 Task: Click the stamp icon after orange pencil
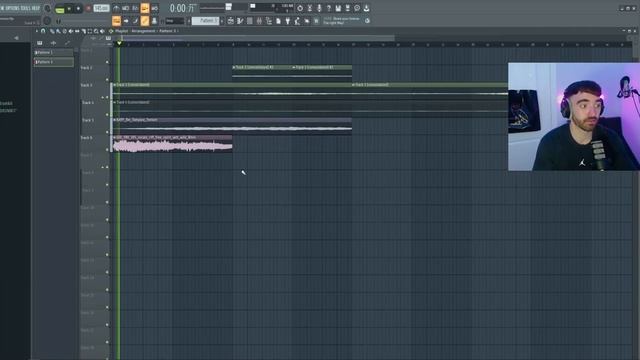tap(154, 21)
